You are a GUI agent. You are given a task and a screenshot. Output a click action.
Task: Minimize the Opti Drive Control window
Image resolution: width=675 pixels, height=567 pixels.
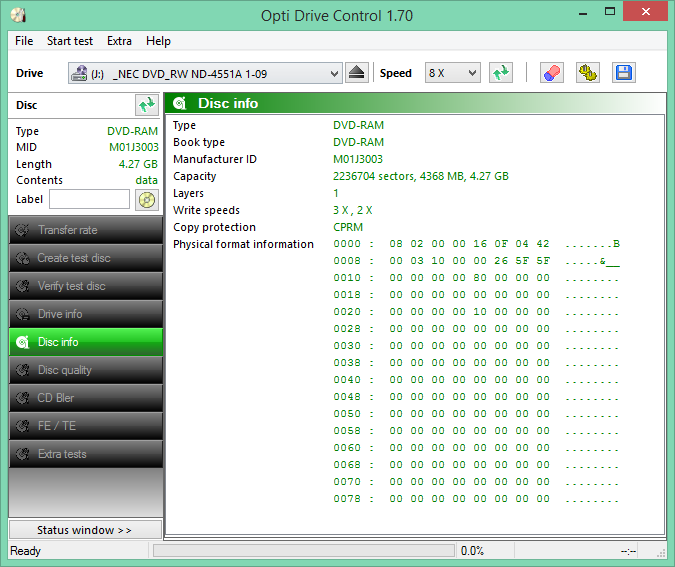tap(583, 13)
